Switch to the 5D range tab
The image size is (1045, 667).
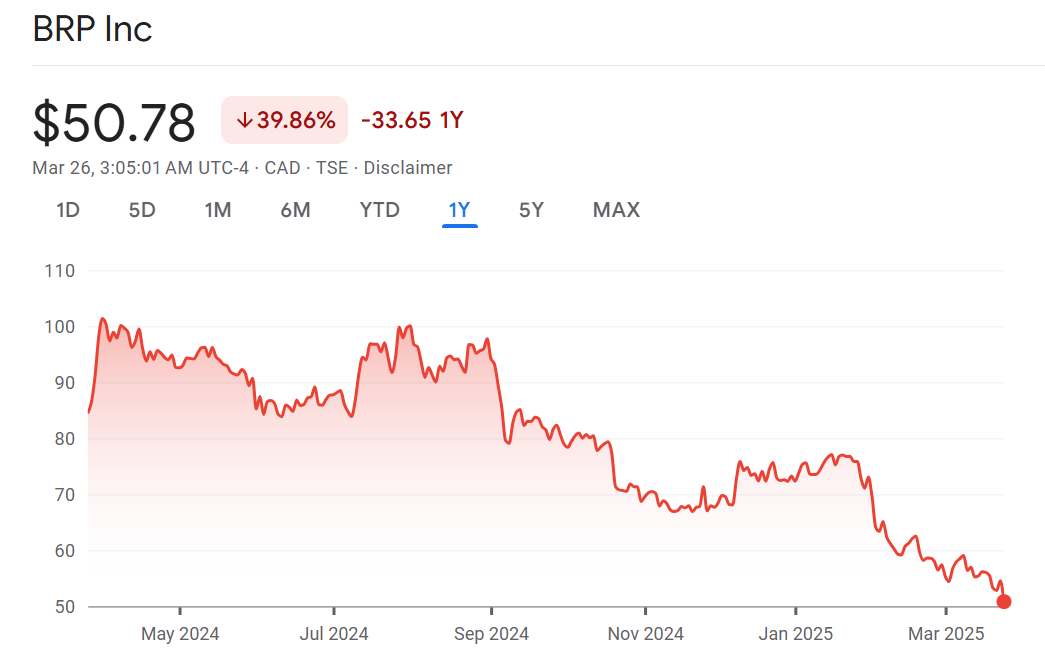142,210
